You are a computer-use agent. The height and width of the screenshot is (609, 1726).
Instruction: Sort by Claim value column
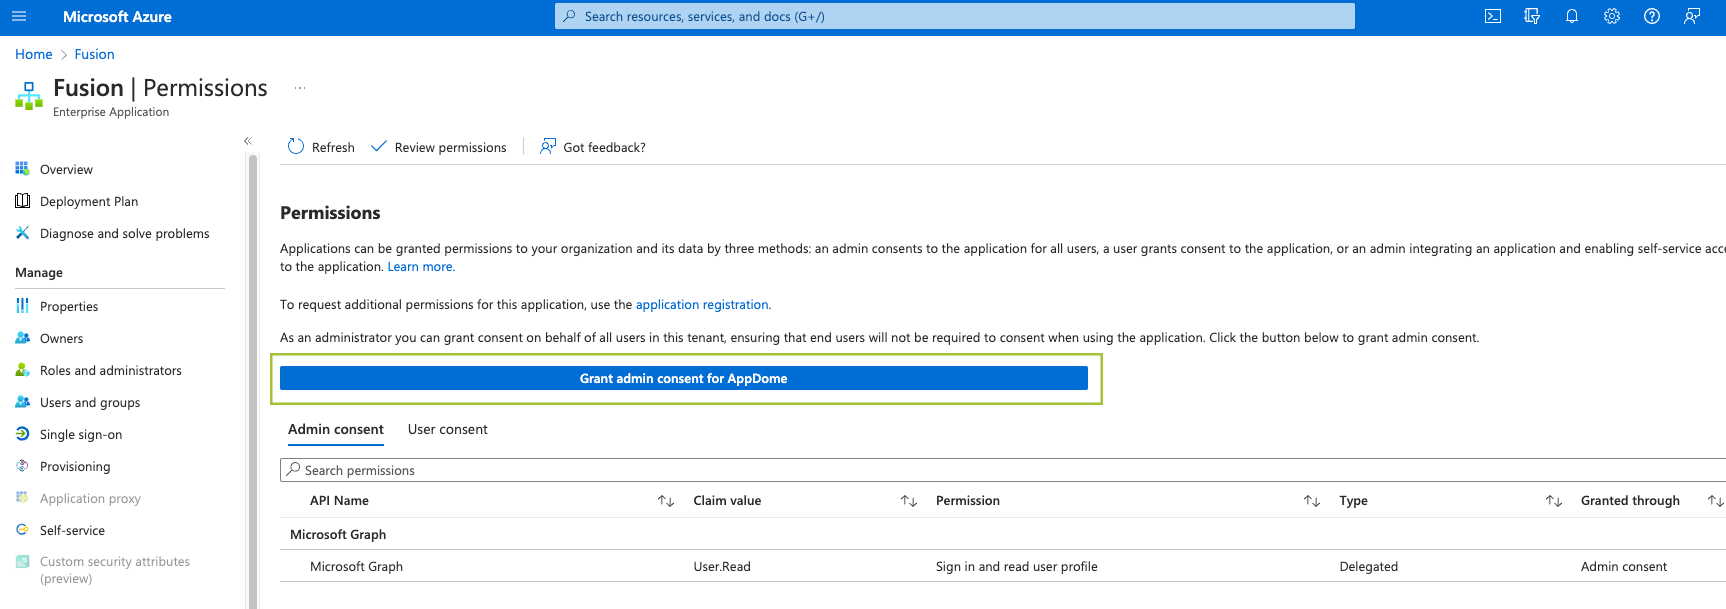[908, 501]
